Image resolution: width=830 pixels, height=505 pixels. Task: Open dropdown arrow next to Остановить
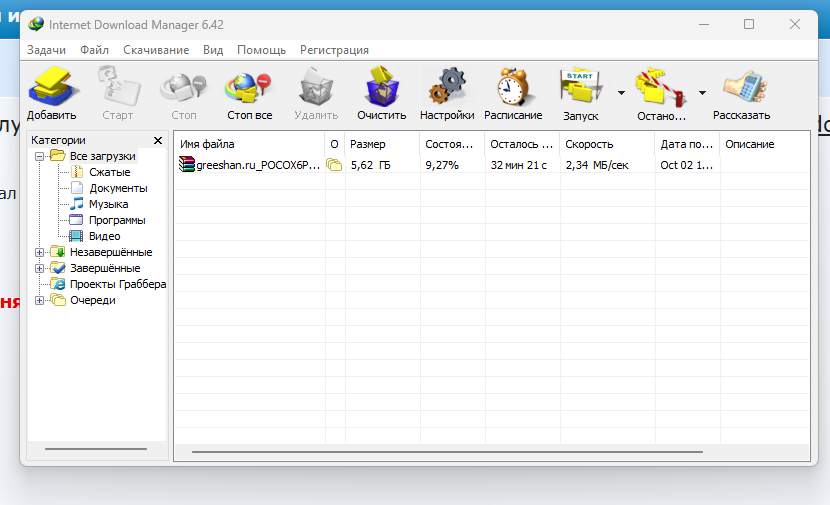pos(702,93)
